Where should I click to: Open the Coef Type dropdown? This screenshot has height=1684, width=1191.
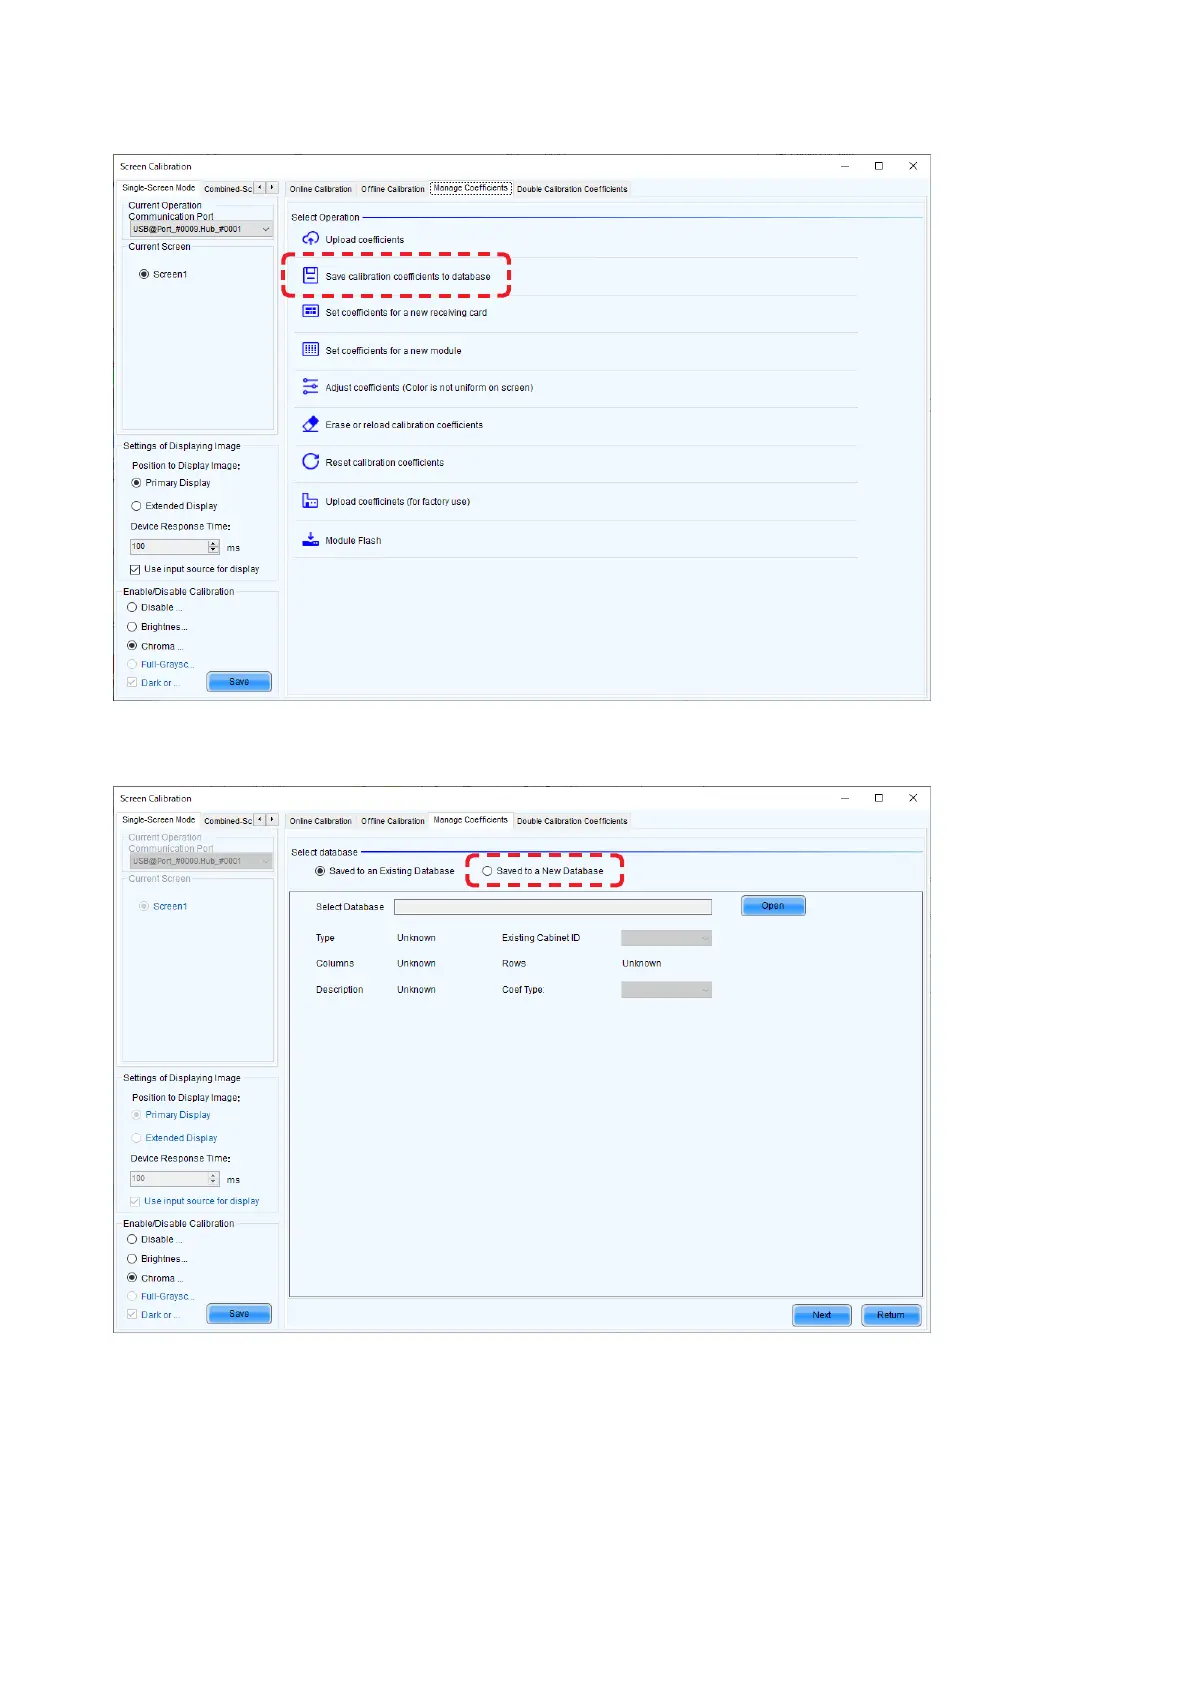pos(666,990)
